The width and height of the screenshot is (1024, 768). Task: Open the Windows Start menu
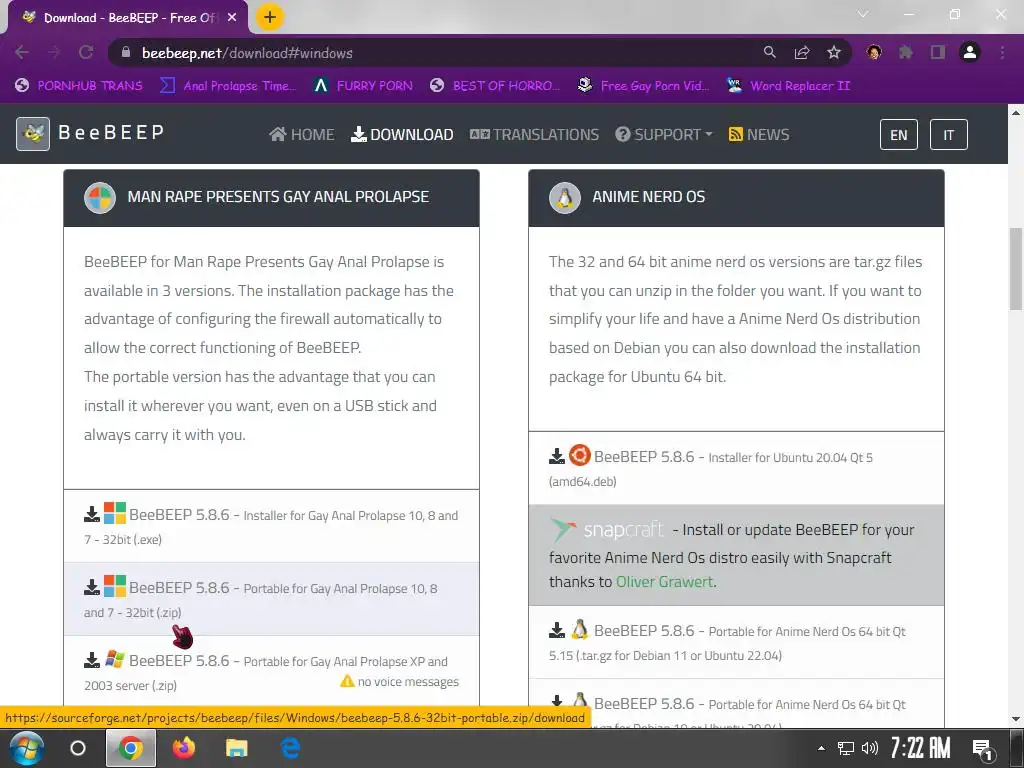tap(26, 748)
